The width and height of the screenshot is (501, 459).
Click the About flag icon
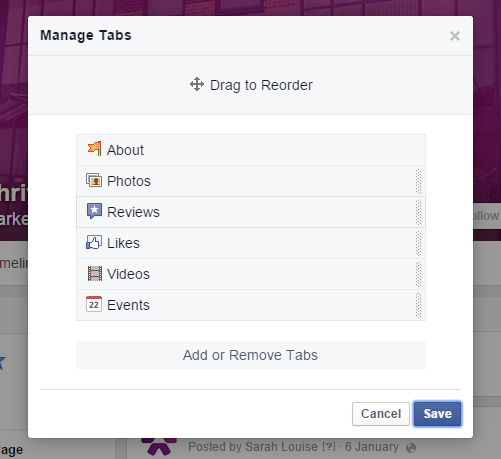tap(94, 149)
